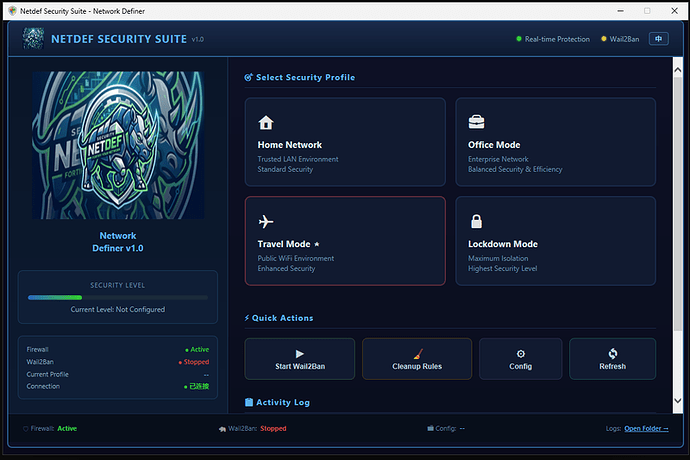Screen dimensions: 690x460
Task: Click the SECURITY LEVEL heading
Action: point(117,285)
